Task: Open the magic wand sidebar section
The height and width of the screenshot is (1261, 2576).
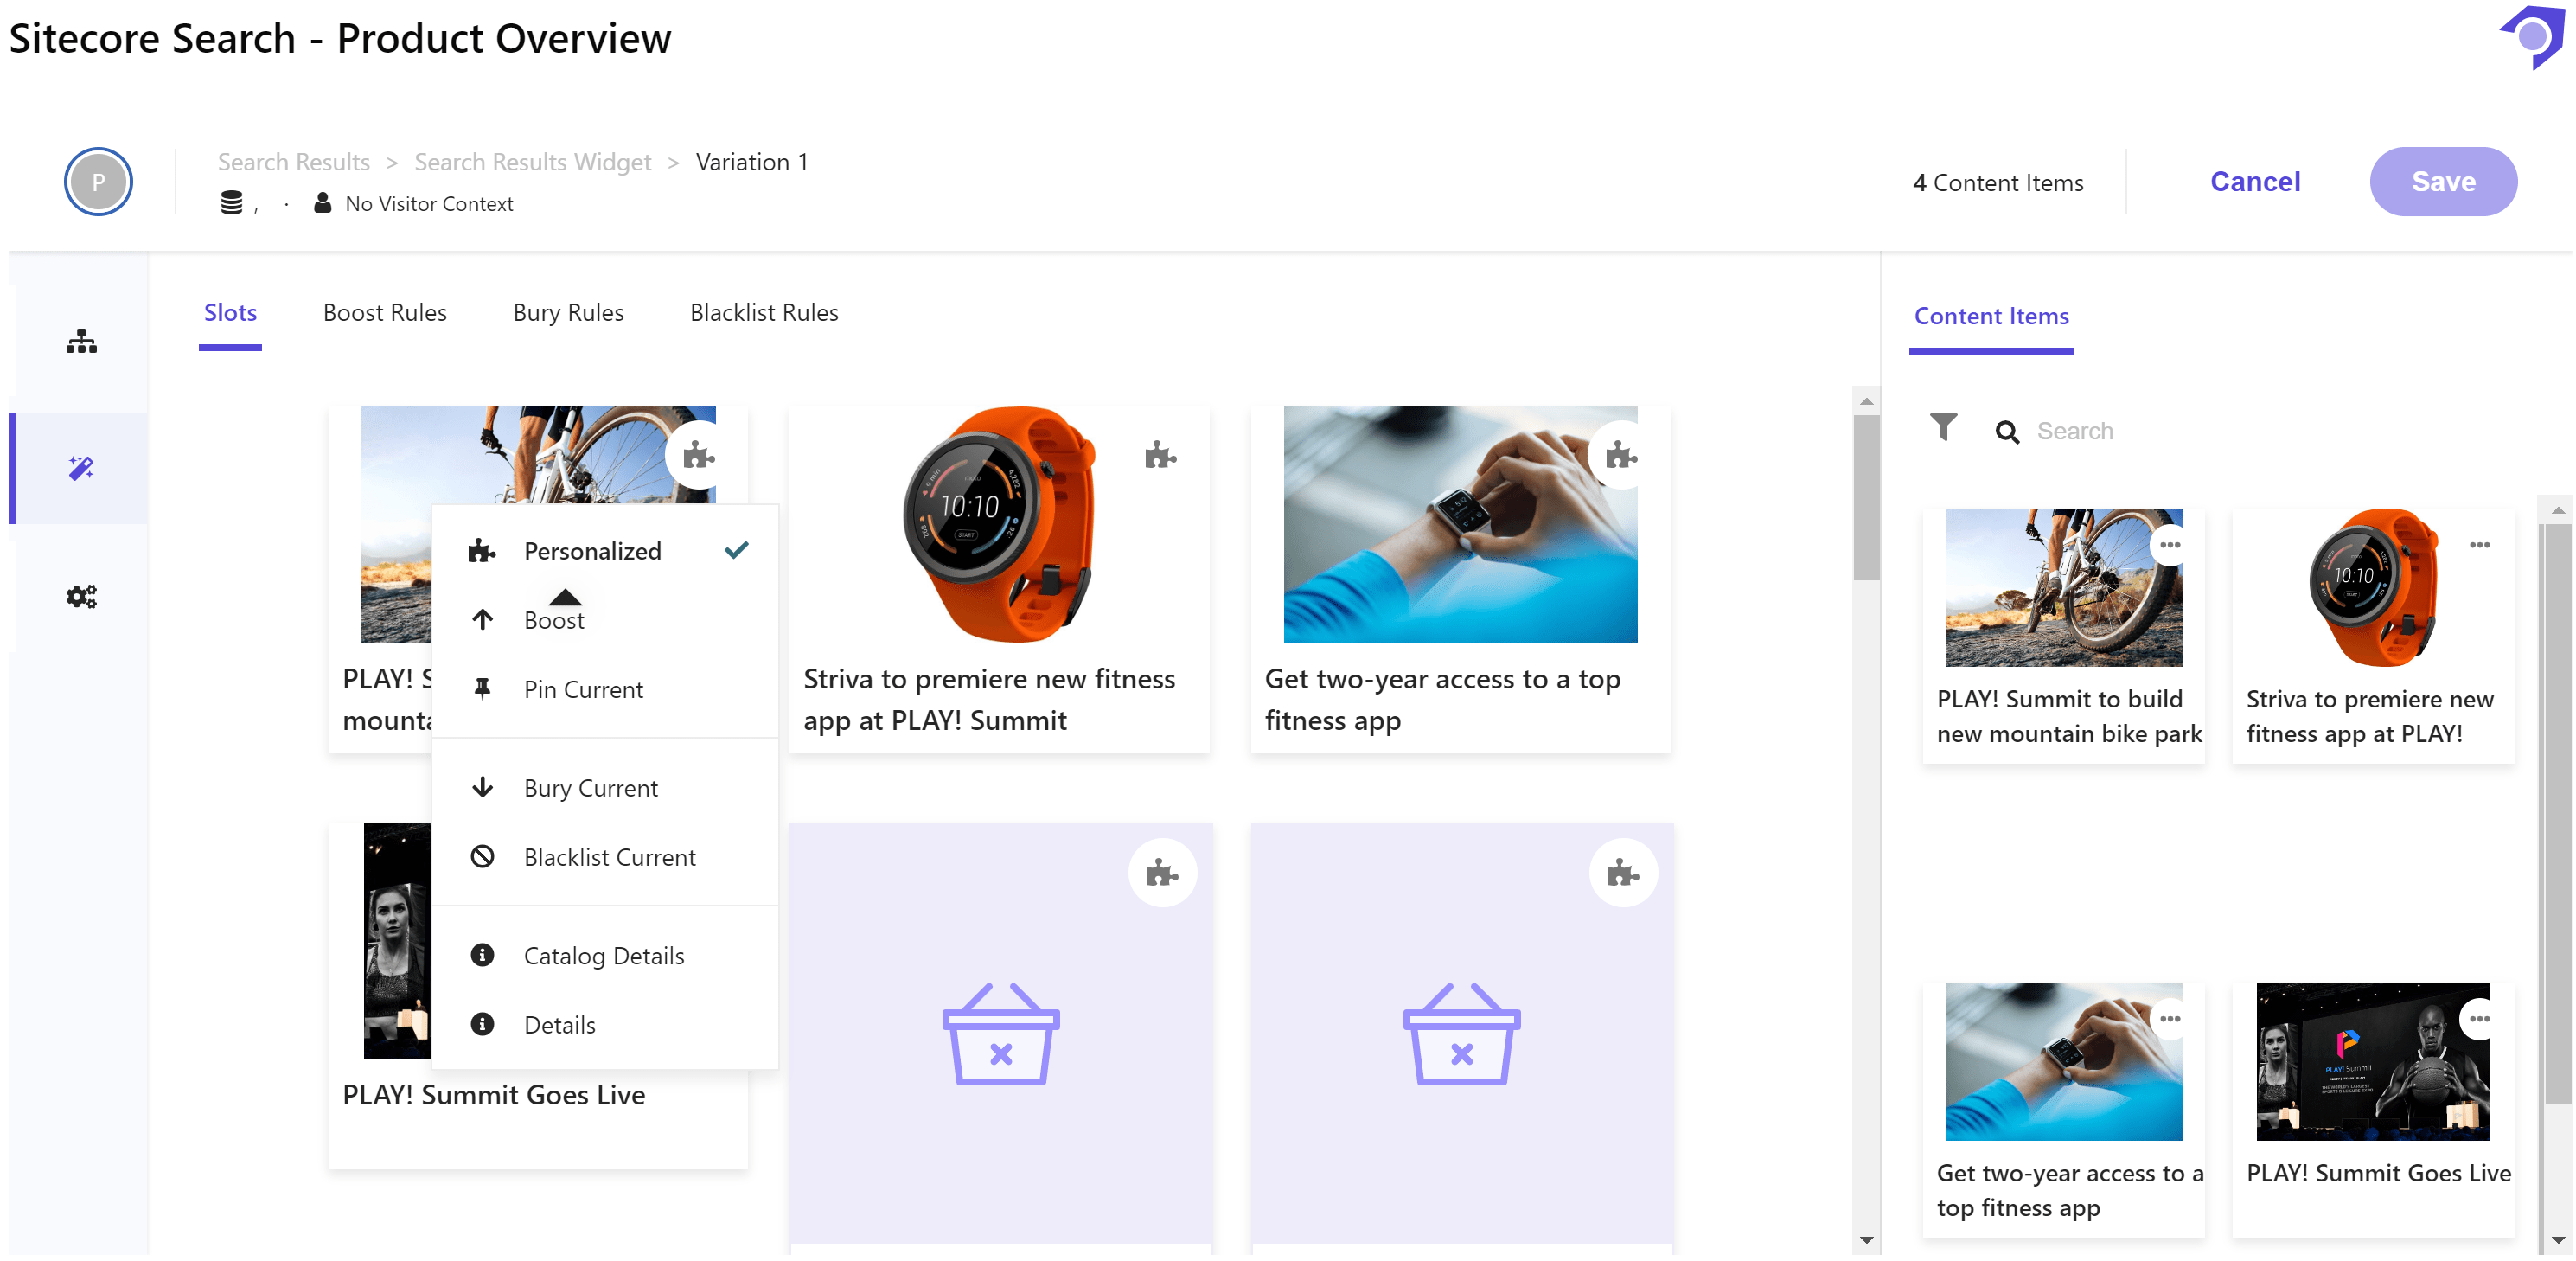Action: click(x=81, y=468)
